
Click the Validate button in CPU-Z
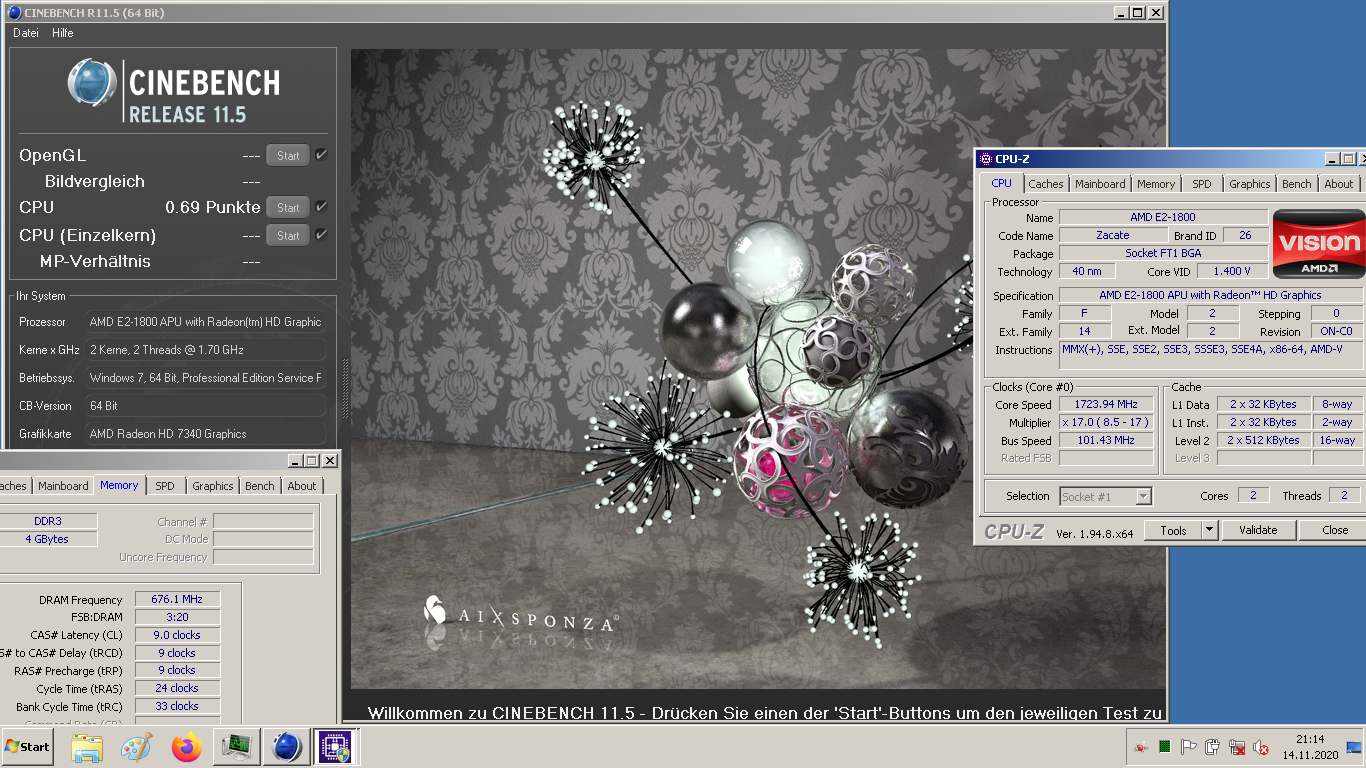click(x=1258, y=530)
